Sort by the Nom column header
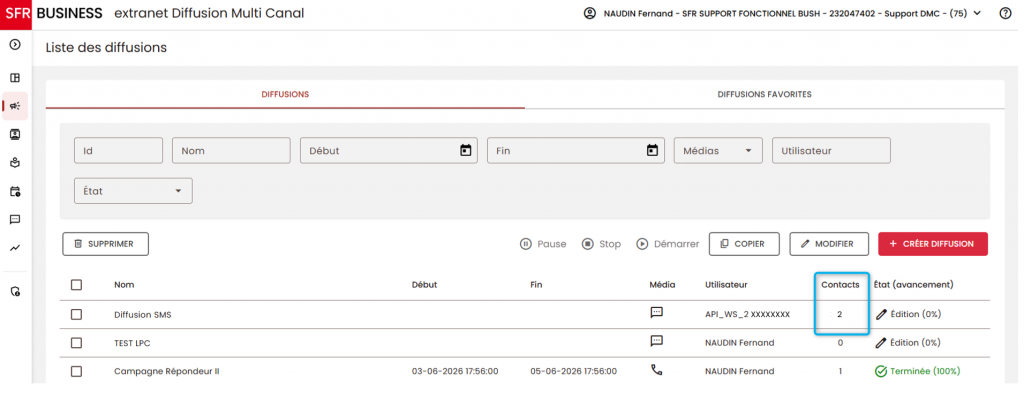 point(124,285)
